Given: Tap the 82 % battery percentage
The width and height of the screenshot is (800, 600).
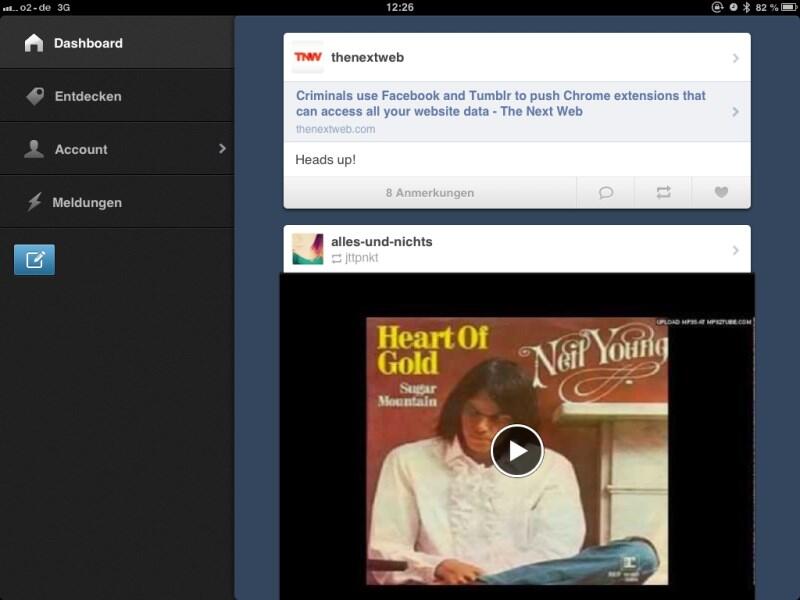Looking at the screenshot, I should coord(767,7).
